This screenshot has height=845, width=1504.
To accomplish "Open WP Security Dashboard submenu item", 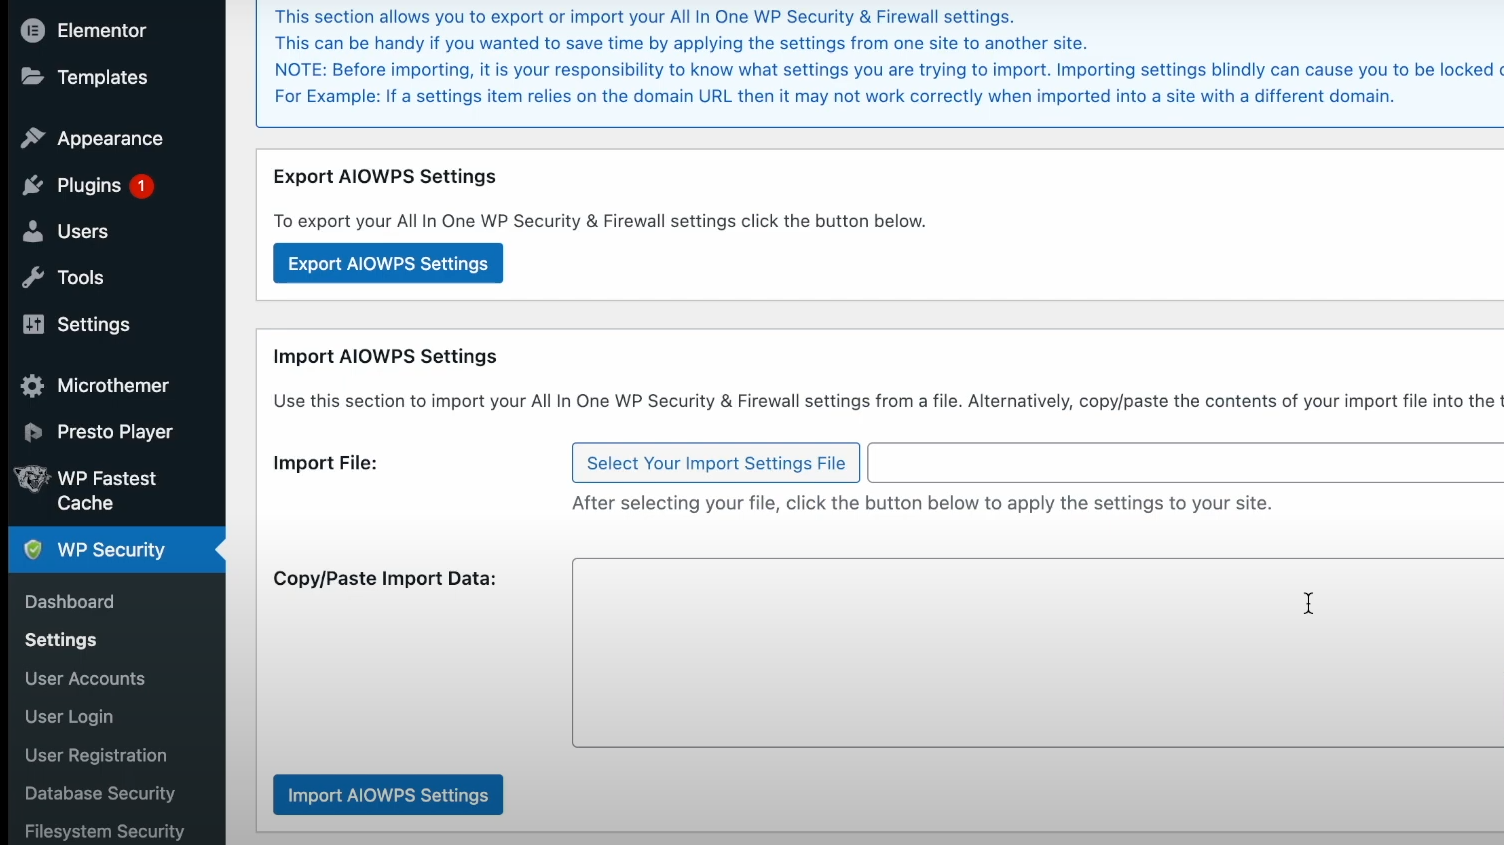I will tap(69, 602).
